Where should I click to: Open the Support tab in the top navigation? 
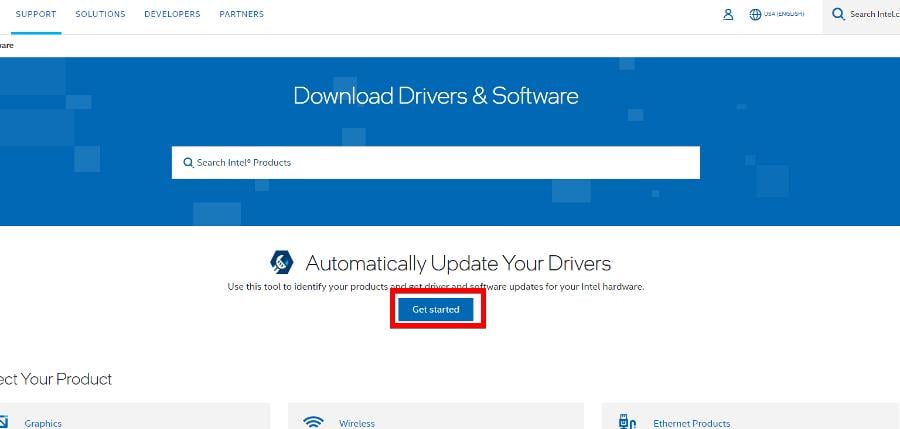tap(36, 14)
